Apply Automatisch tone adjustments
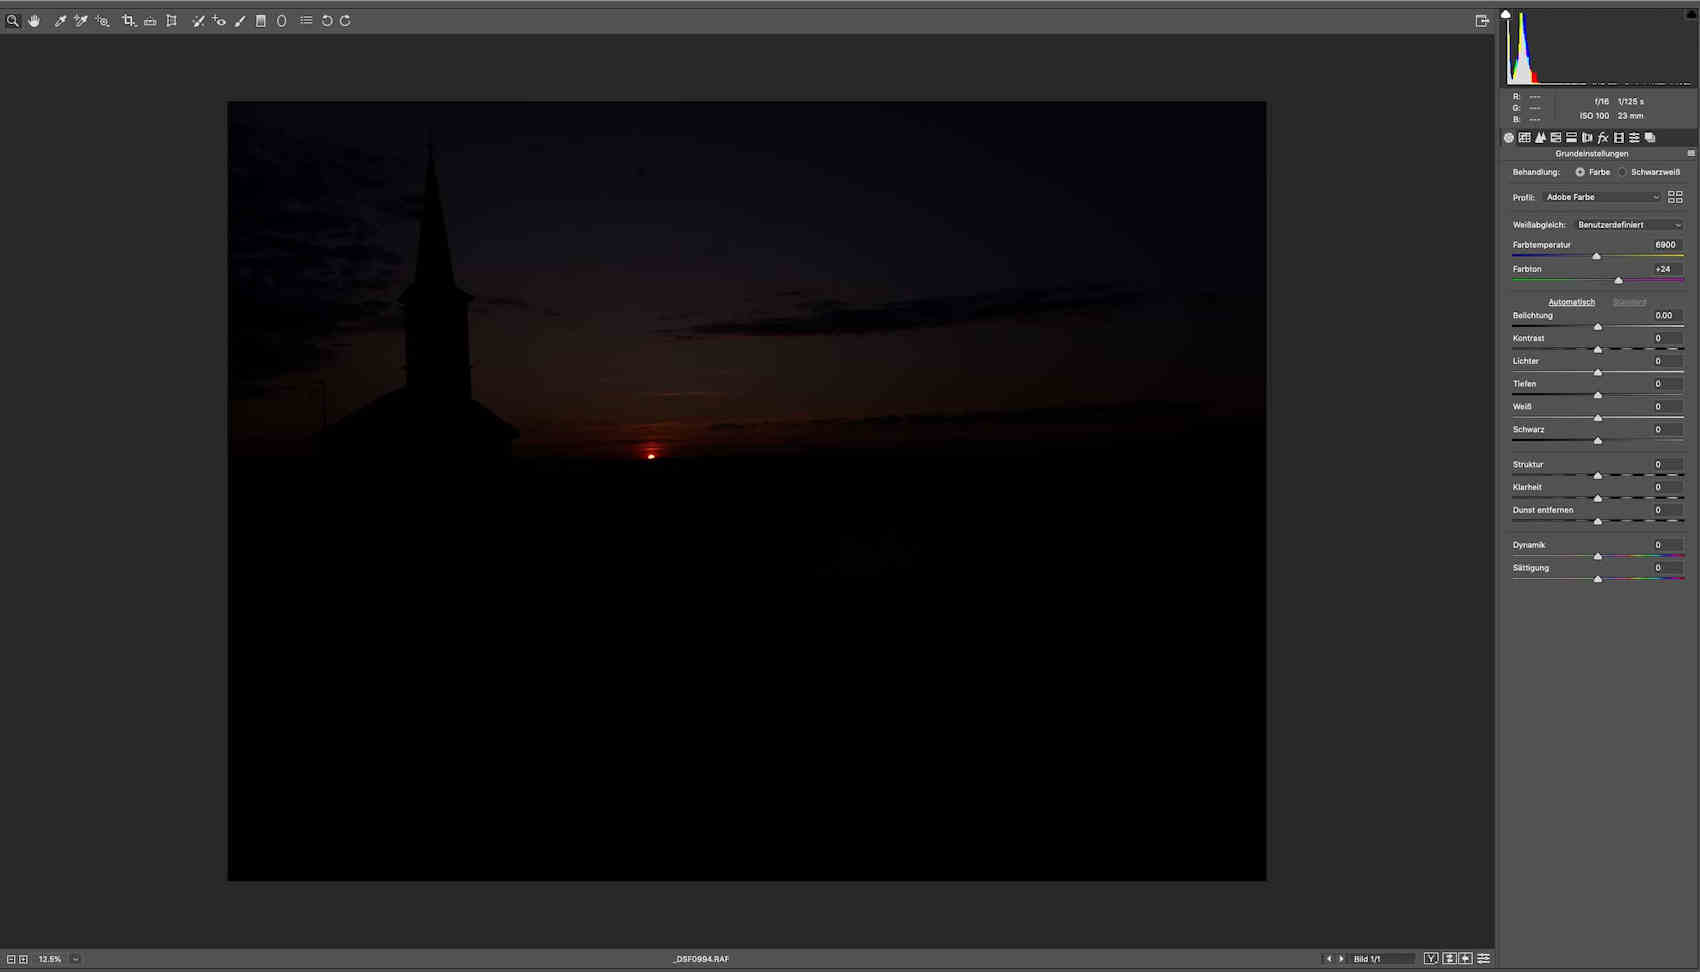Image resolution: width=1700 pixels, height=972 pixels. coord(1571,302)
